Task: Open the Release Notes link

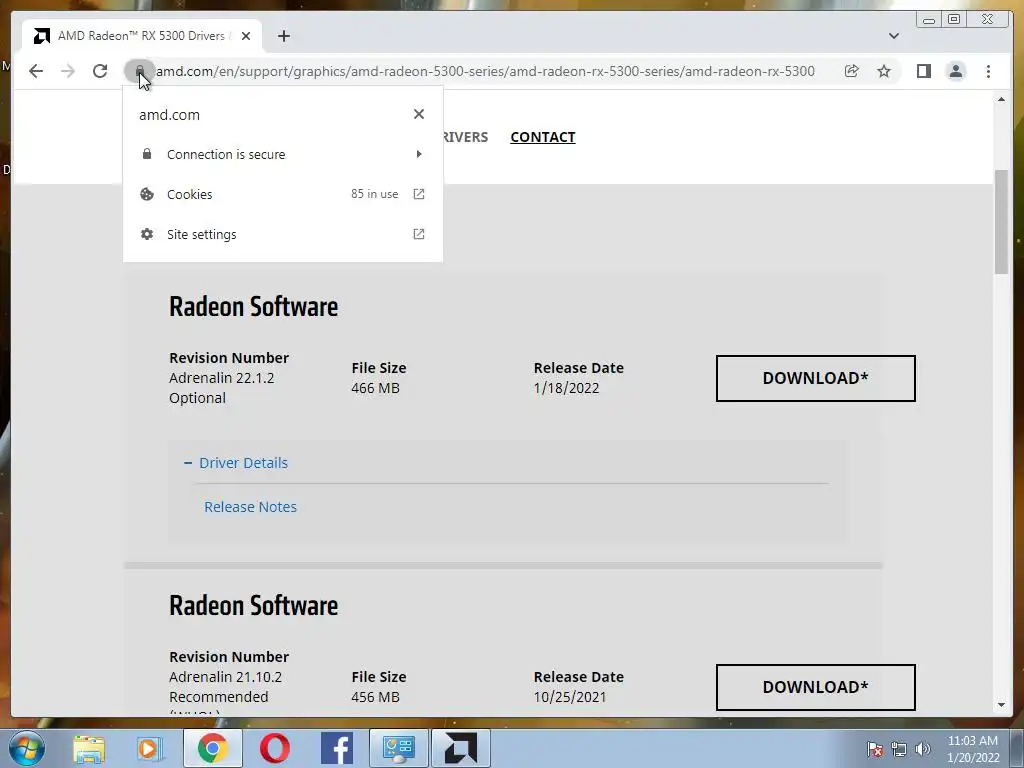Action: pyautogui.click(x=250, y=507)
